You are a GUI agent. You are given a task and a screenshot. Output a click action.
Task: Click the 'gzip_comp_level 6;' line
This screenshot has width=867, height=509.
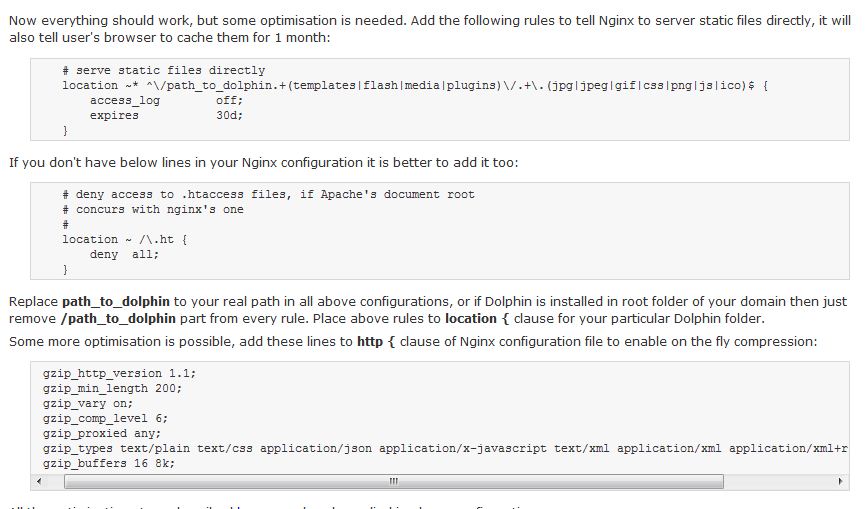(x=105, y=418)
